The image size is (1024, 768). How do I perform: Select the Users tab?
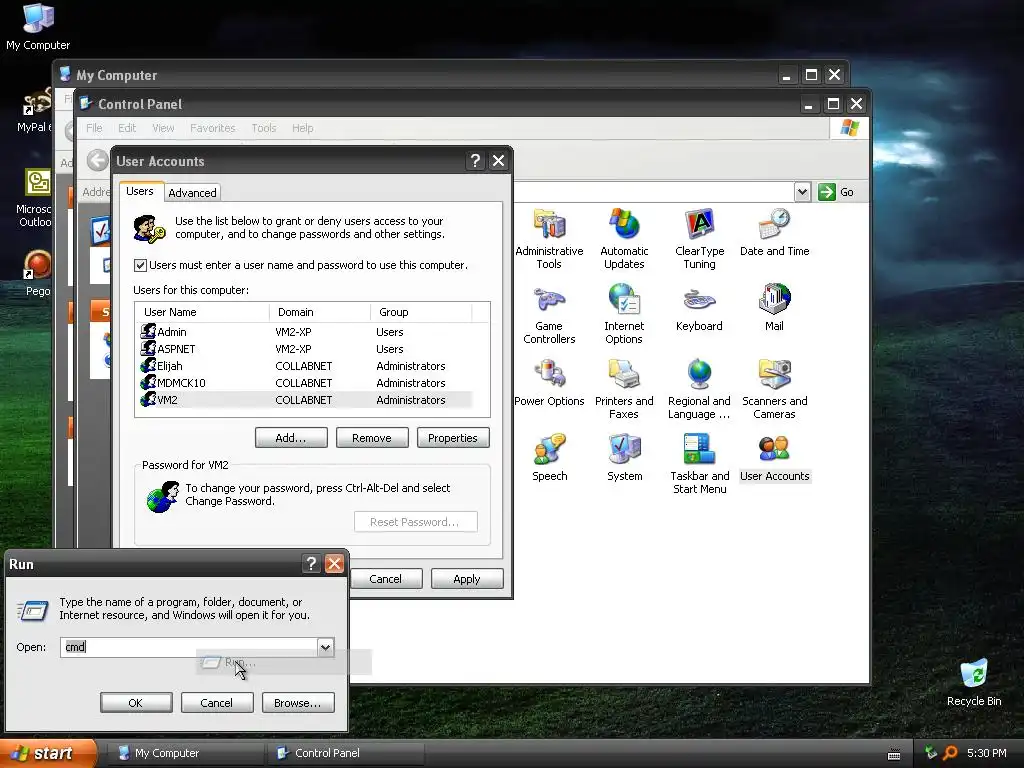point(140,191)
